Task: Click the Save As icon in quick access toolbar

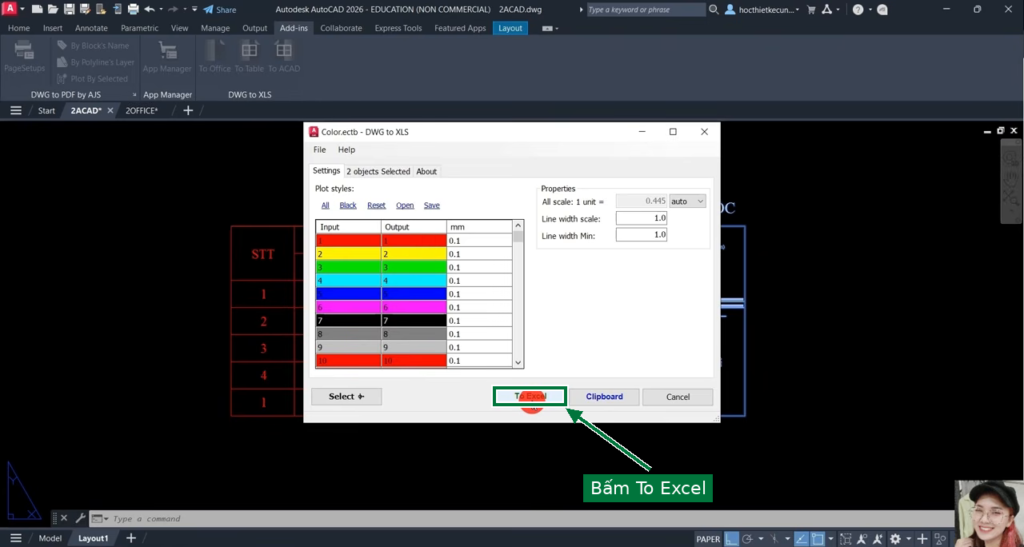Action: pyautogui.click(x=85, y=9)
